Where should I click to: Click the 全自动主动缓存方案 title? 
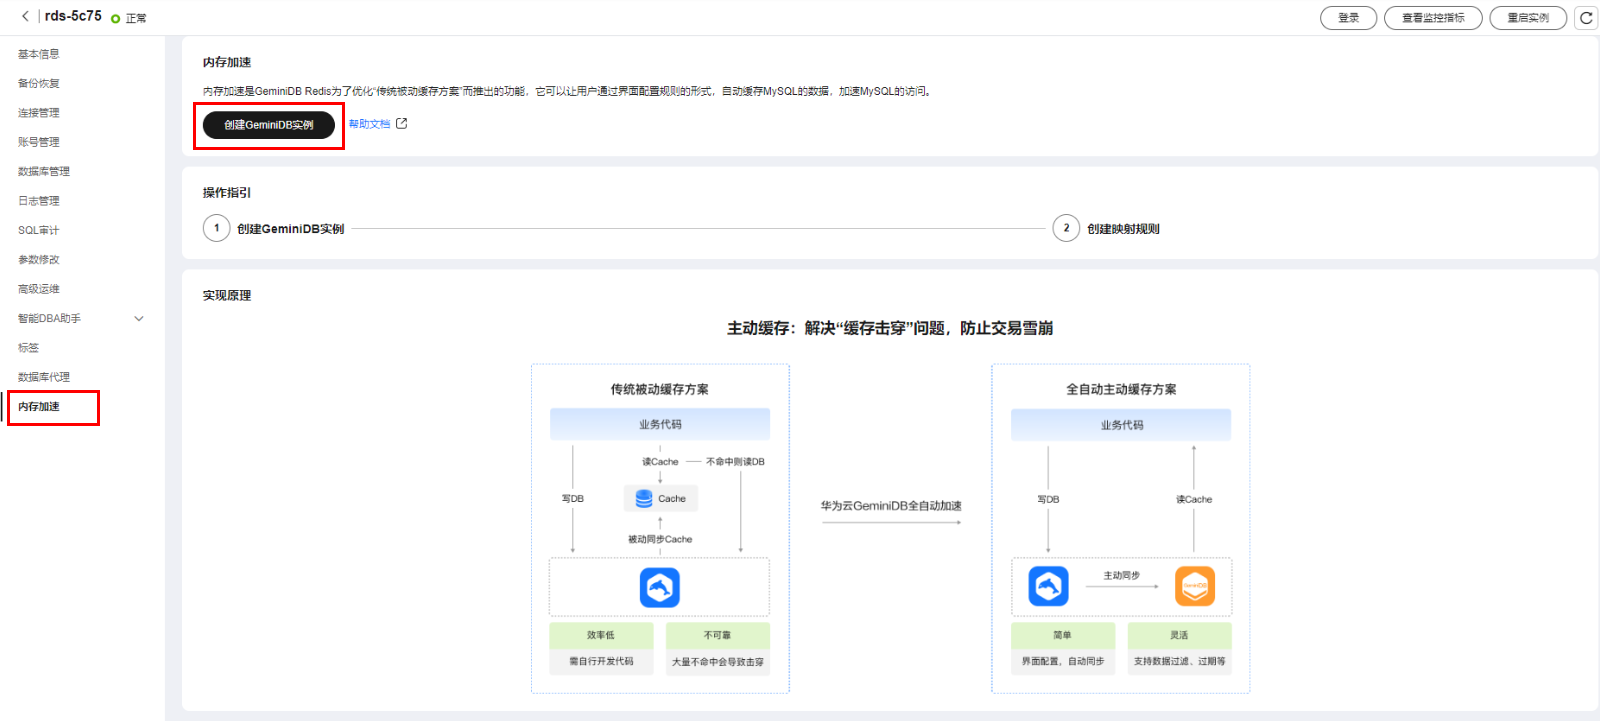tap(1121, 389)
